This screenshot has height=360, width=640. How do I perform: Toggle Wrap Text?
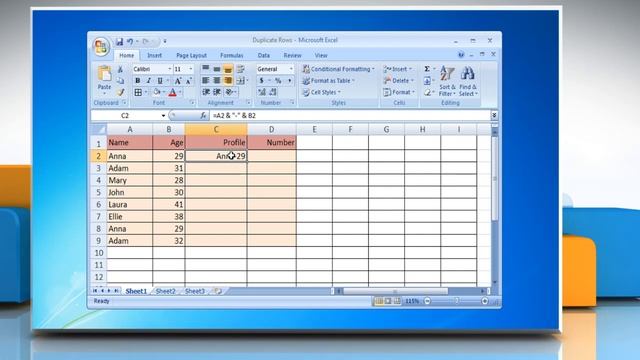click(x=240, y=69)
